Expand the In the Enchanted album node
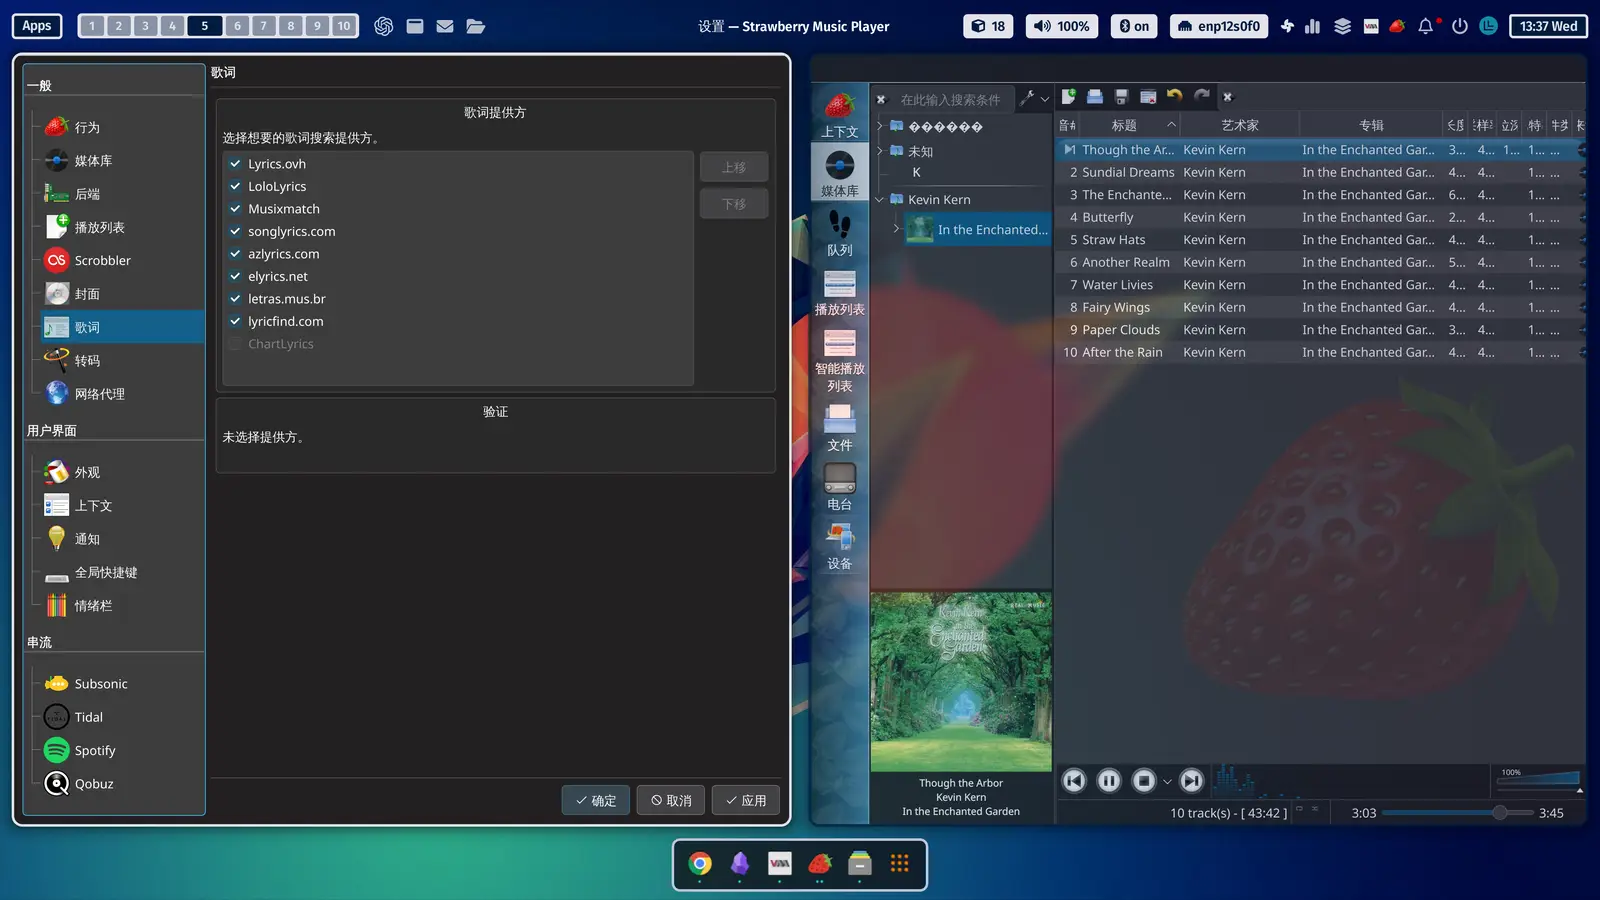Screen dimensions: 1600x900 click(896, 229)
